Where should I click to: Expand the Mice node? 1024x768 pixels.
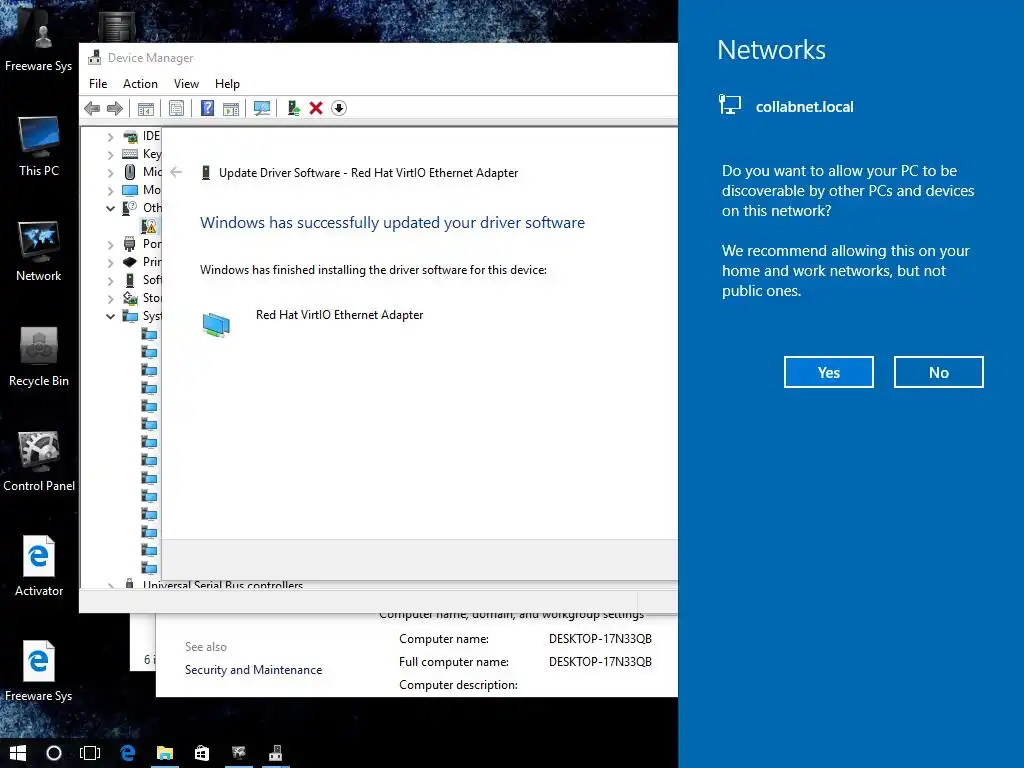(x=110, y=172)
